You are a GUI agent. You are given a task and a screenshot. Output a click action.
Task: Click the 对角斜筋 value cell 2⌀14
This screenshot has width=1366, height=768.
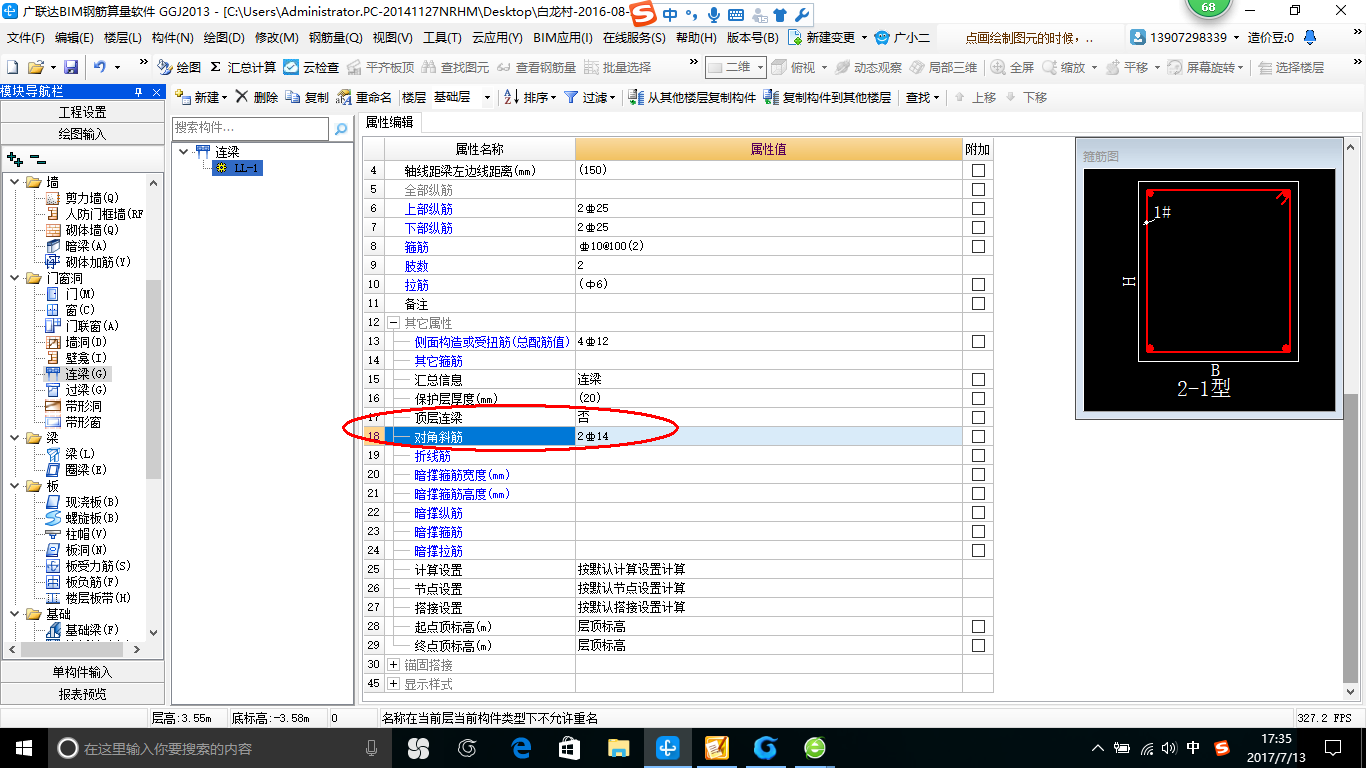pos(768,437)
